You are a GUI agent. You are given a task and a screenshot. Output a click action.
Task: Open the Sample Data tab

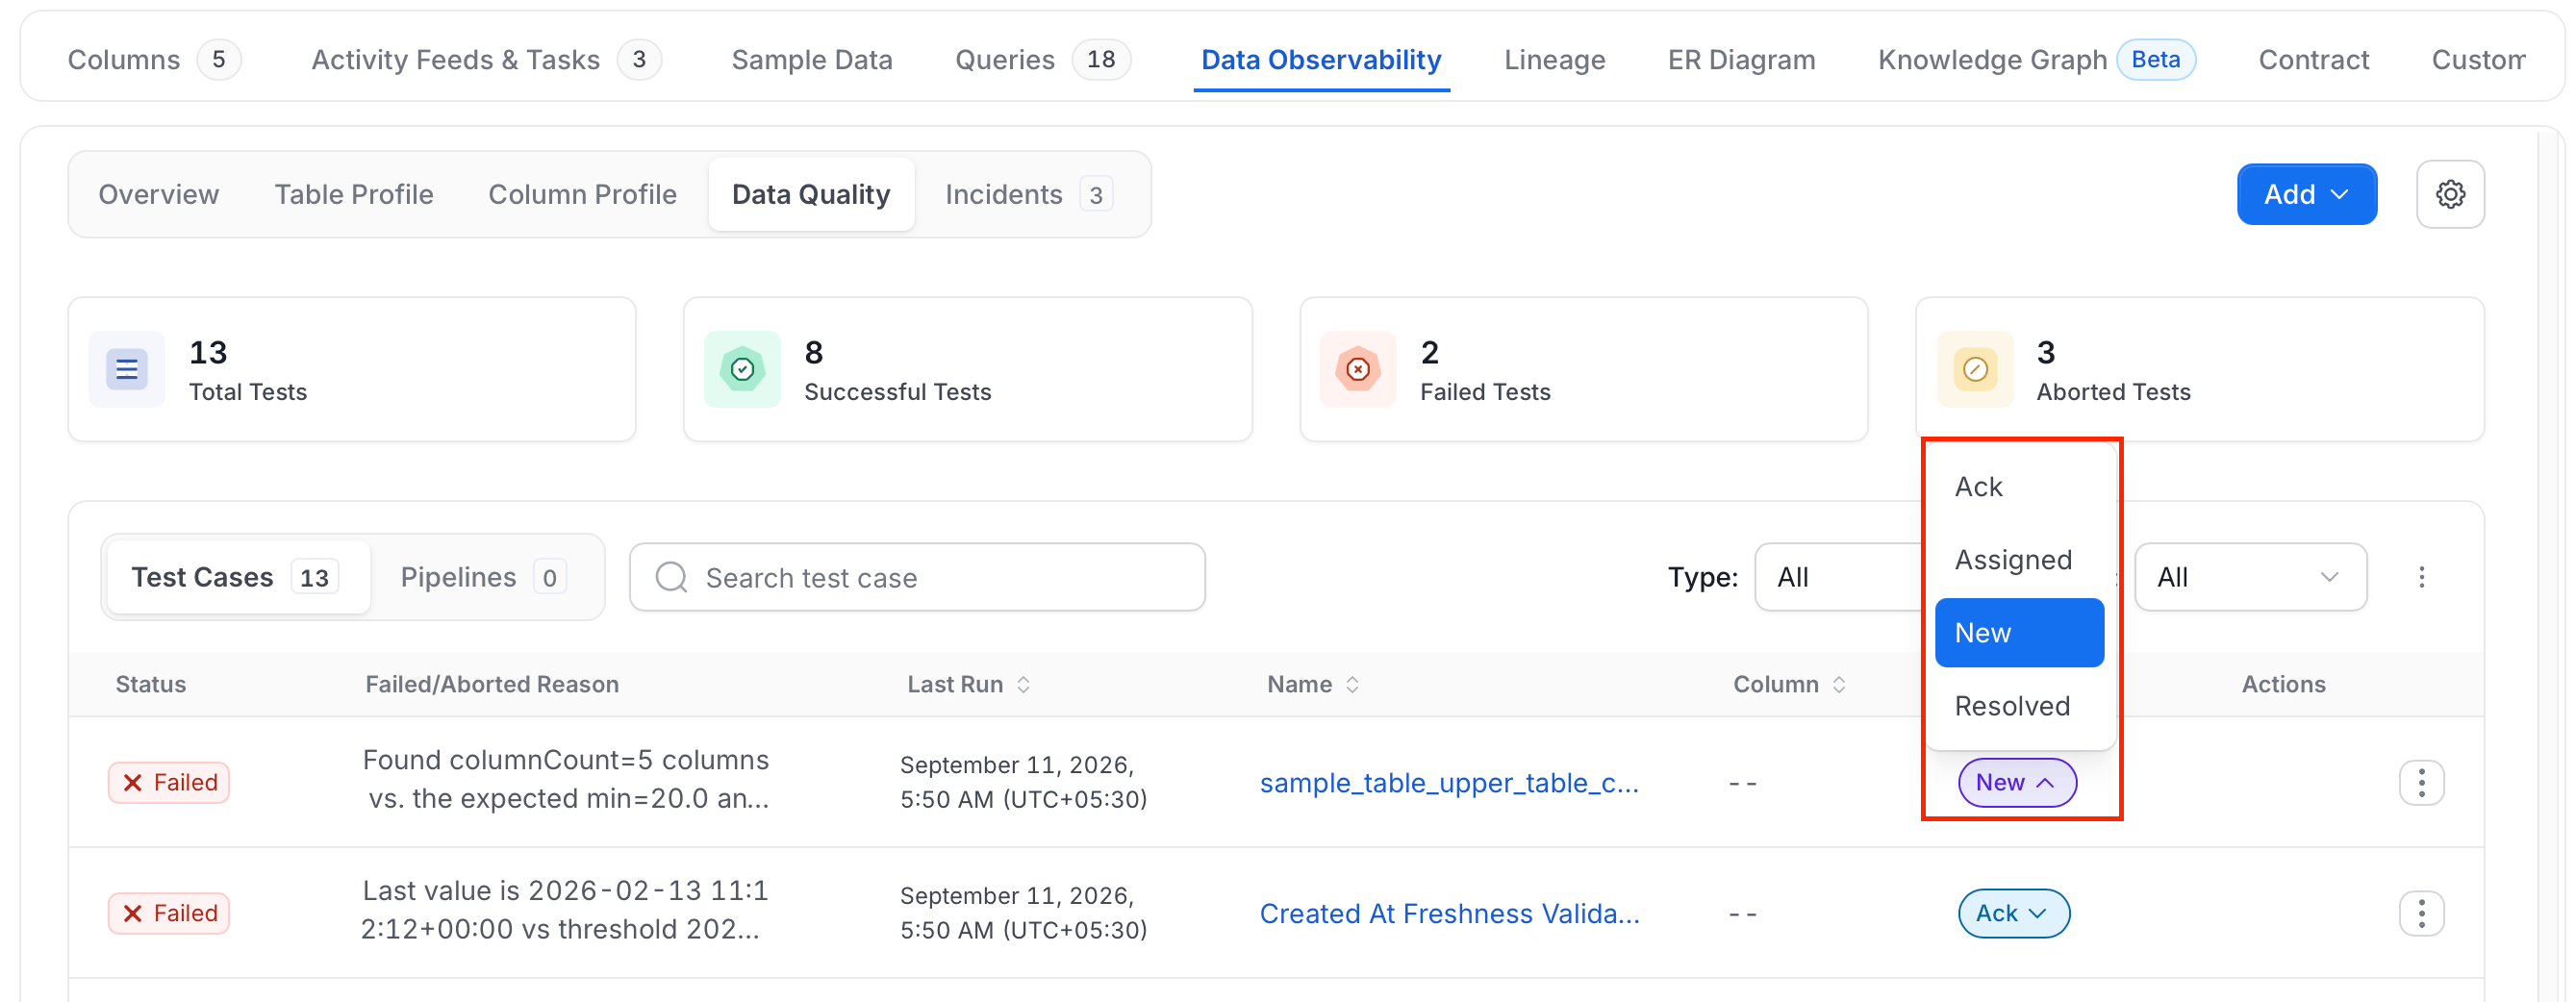[811, 60]
